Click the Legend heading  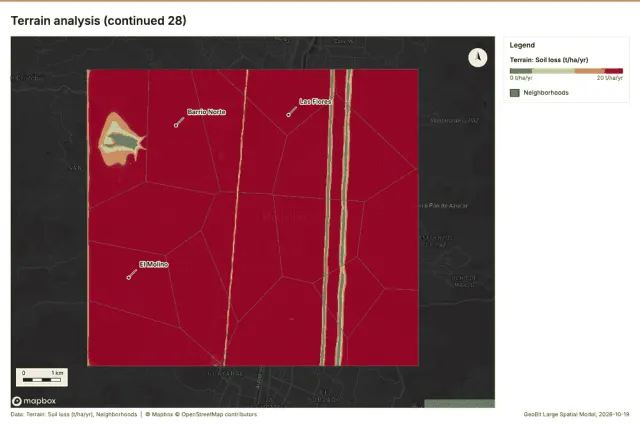click(x=522, y=45)
